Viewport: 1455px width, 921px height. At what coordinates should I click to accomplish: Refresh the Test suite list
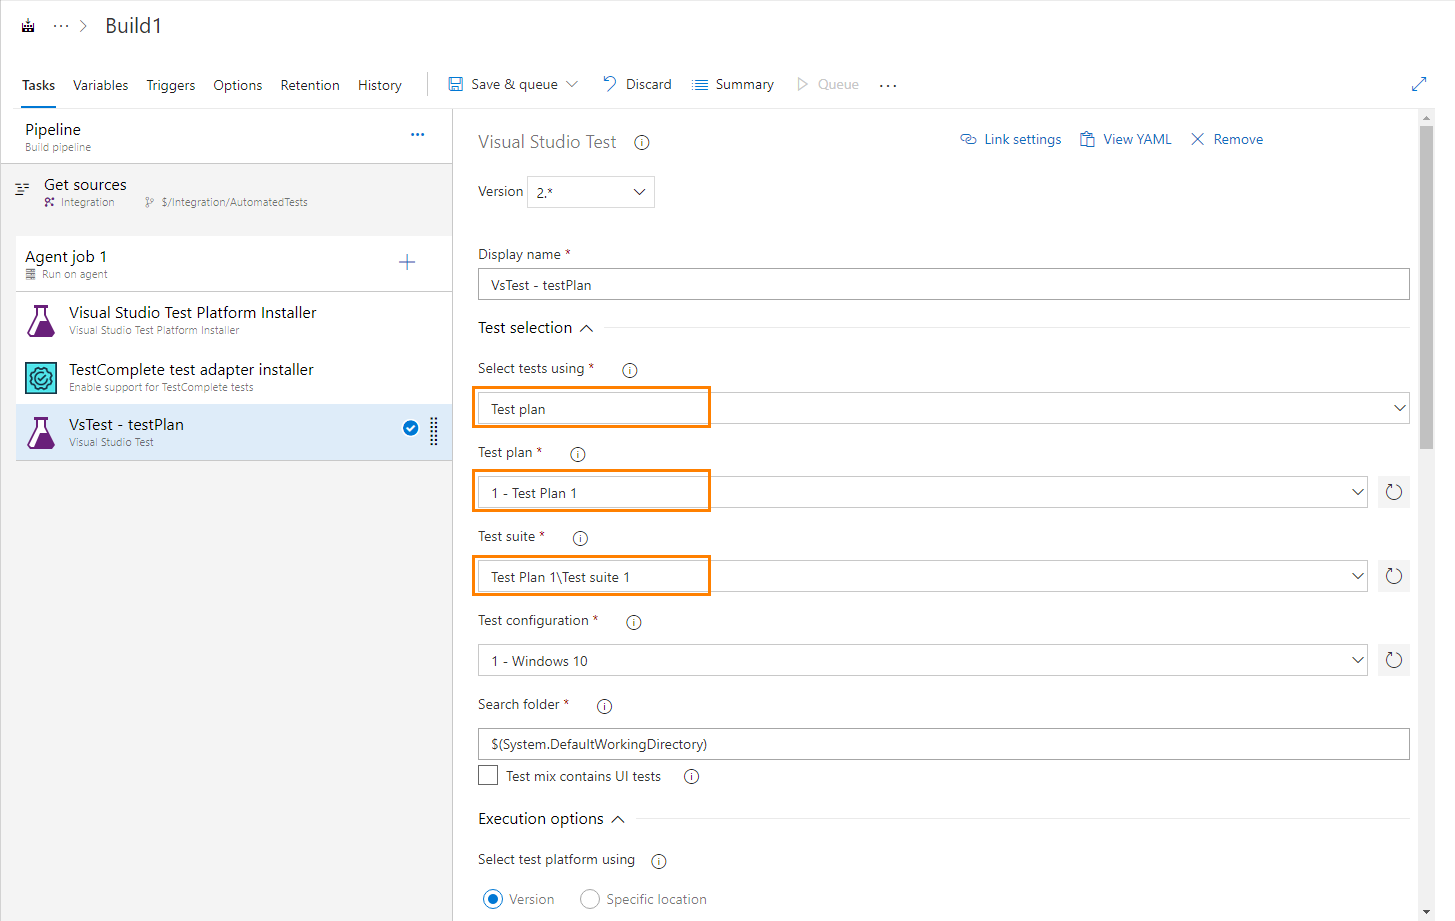point(1393,575)
